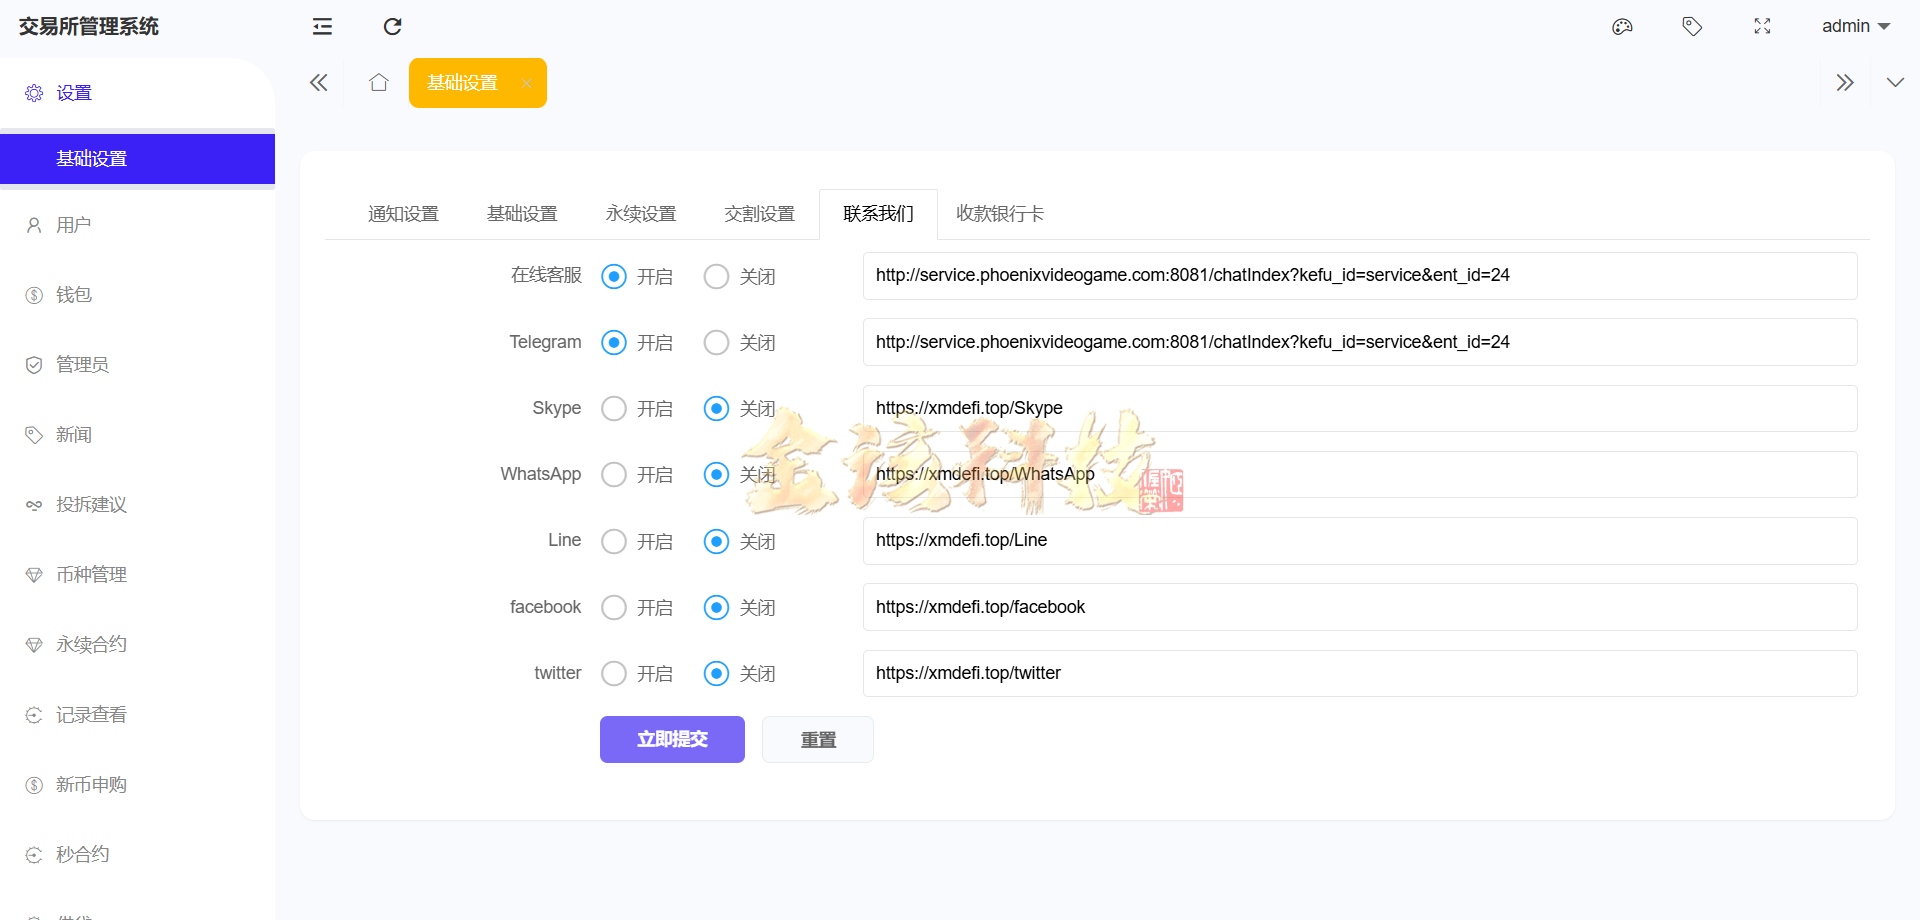Open the 钱包 (Wallet) sidebar item

tap(72, 294)
